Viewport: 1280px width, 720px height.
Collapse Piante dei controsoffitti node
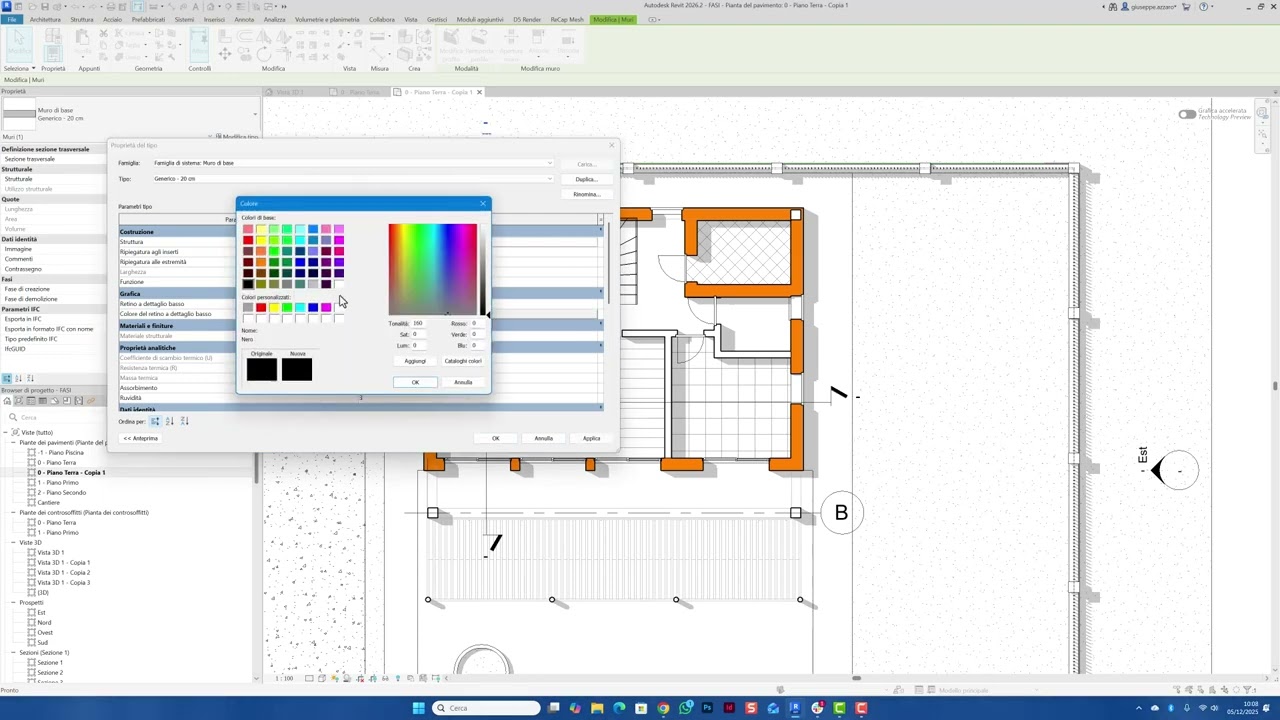pos(14,512)
